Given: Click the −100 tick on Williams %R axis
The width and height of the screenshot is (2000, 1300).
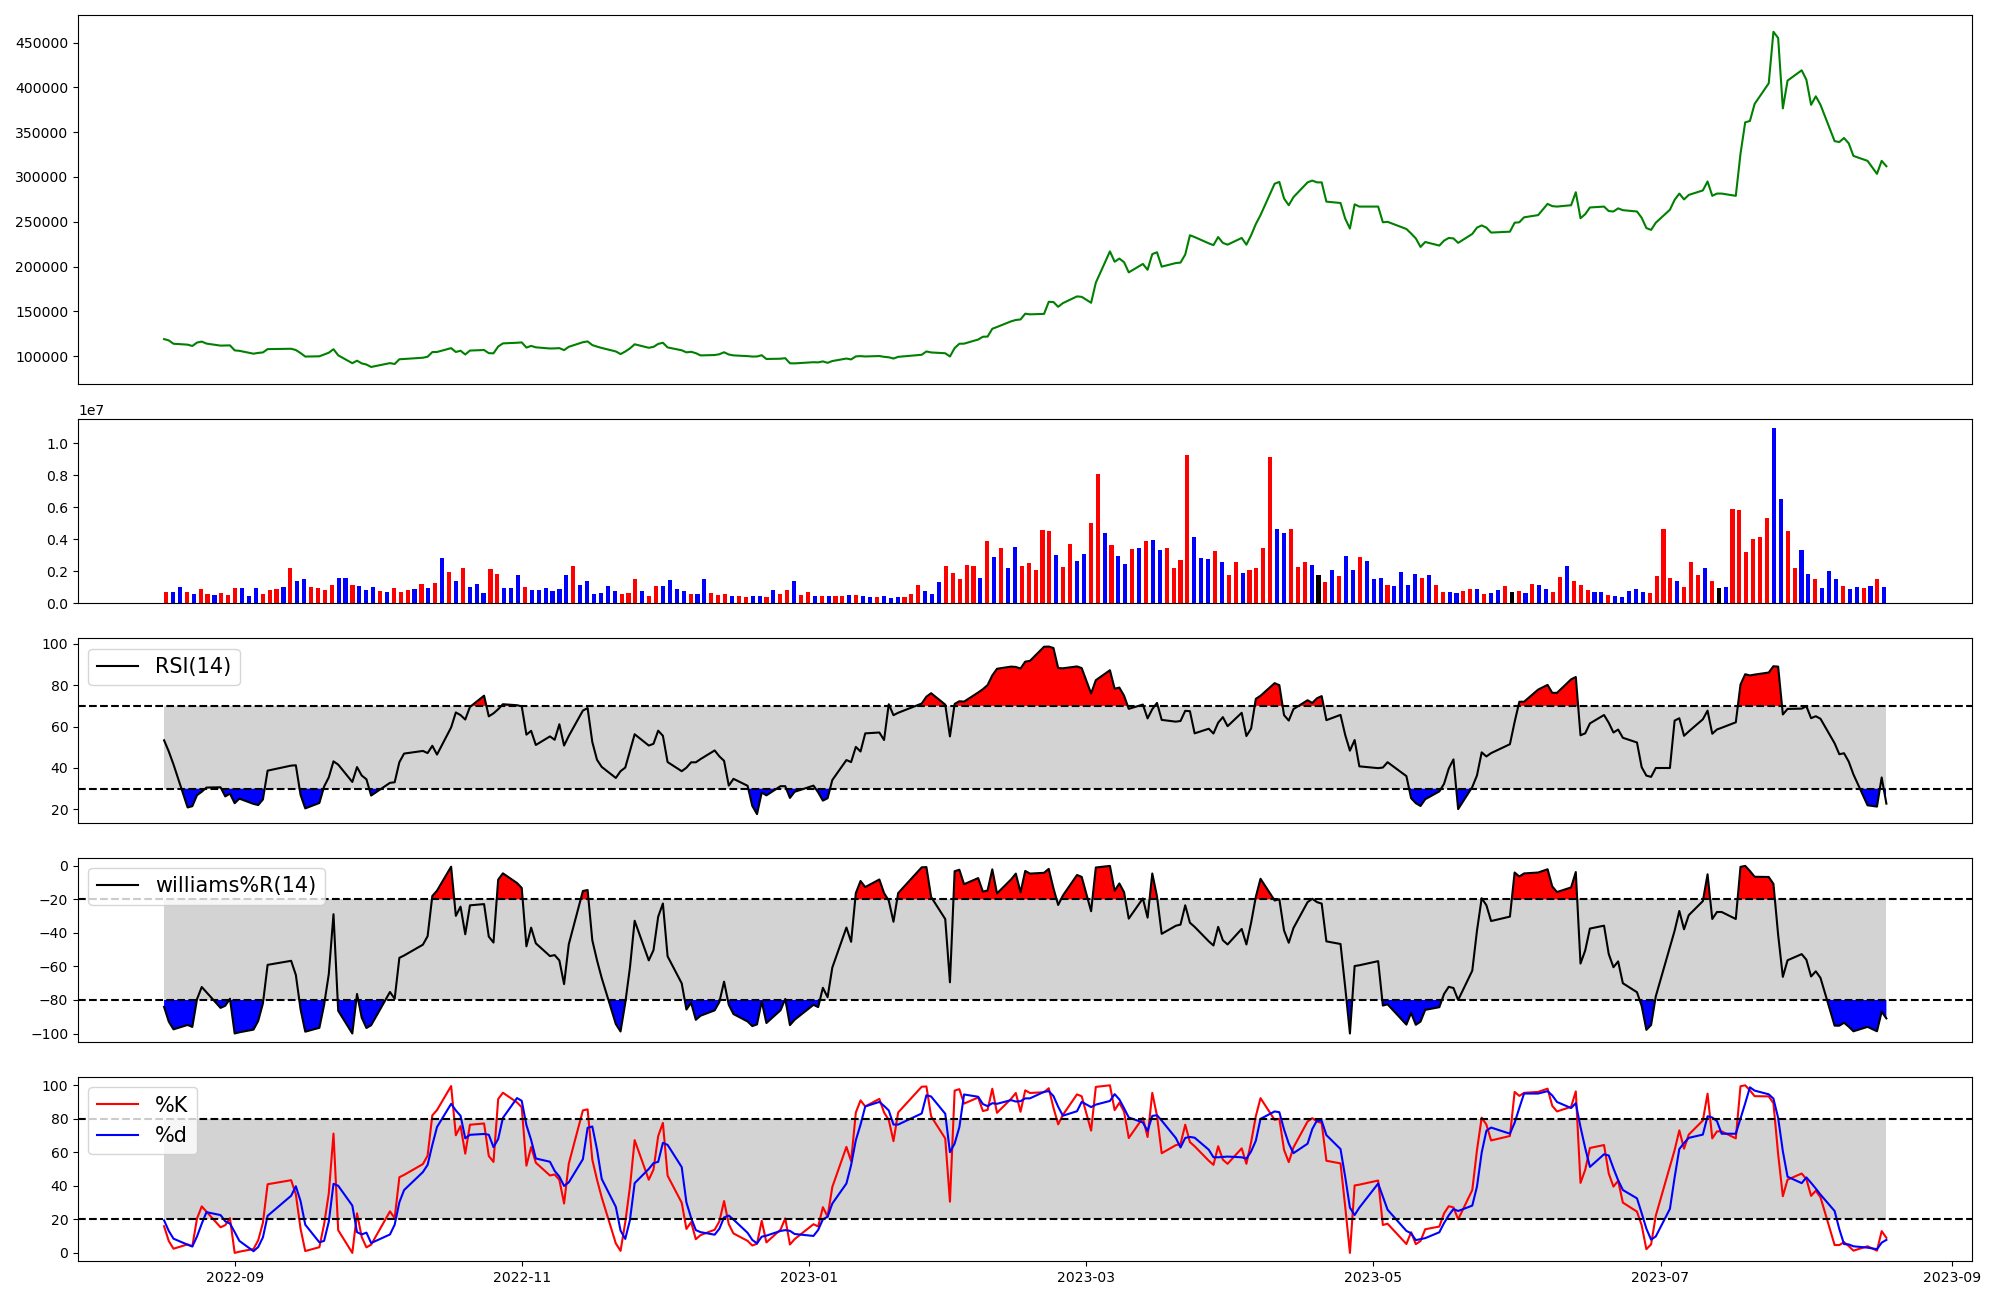Looking at the screenshot, I should (x=48, y=1034).
